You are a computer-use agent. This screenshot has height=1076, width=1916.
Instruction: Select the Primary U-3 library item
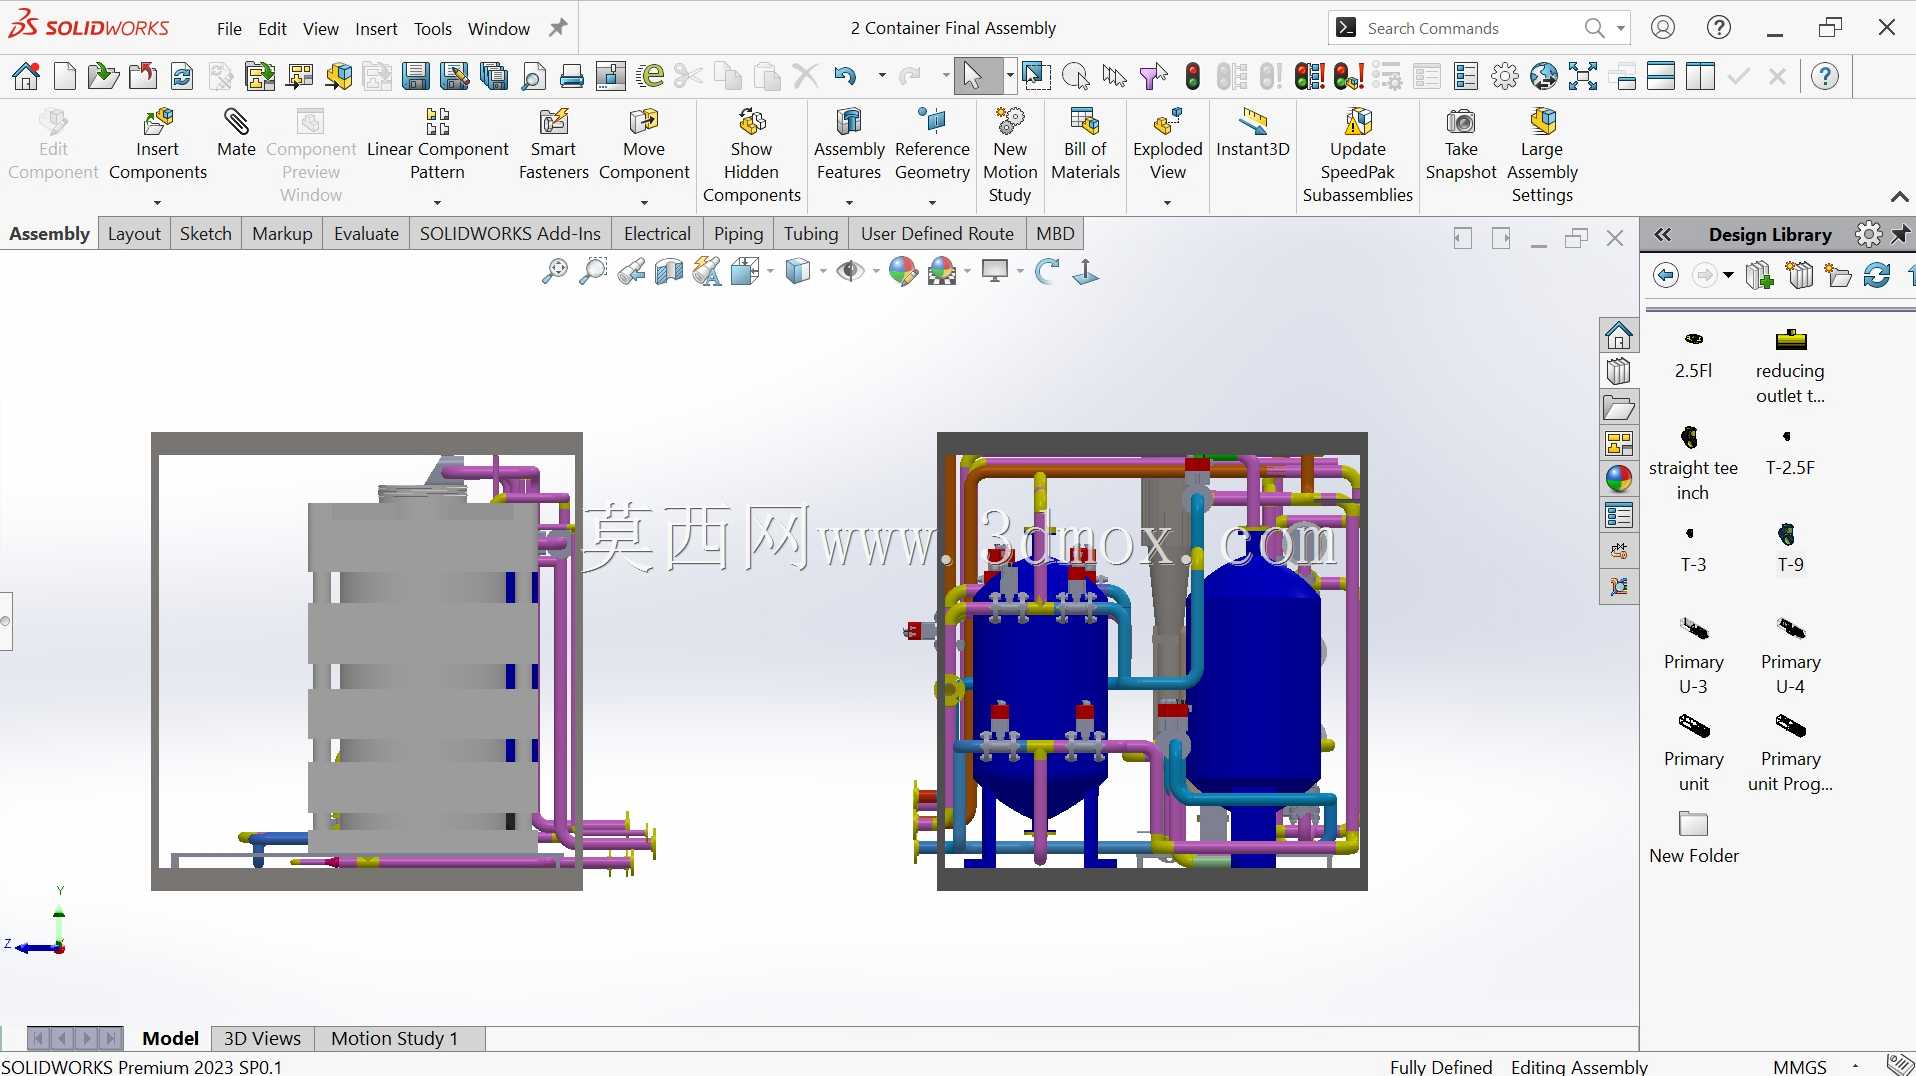click(x=1693, y=656)
